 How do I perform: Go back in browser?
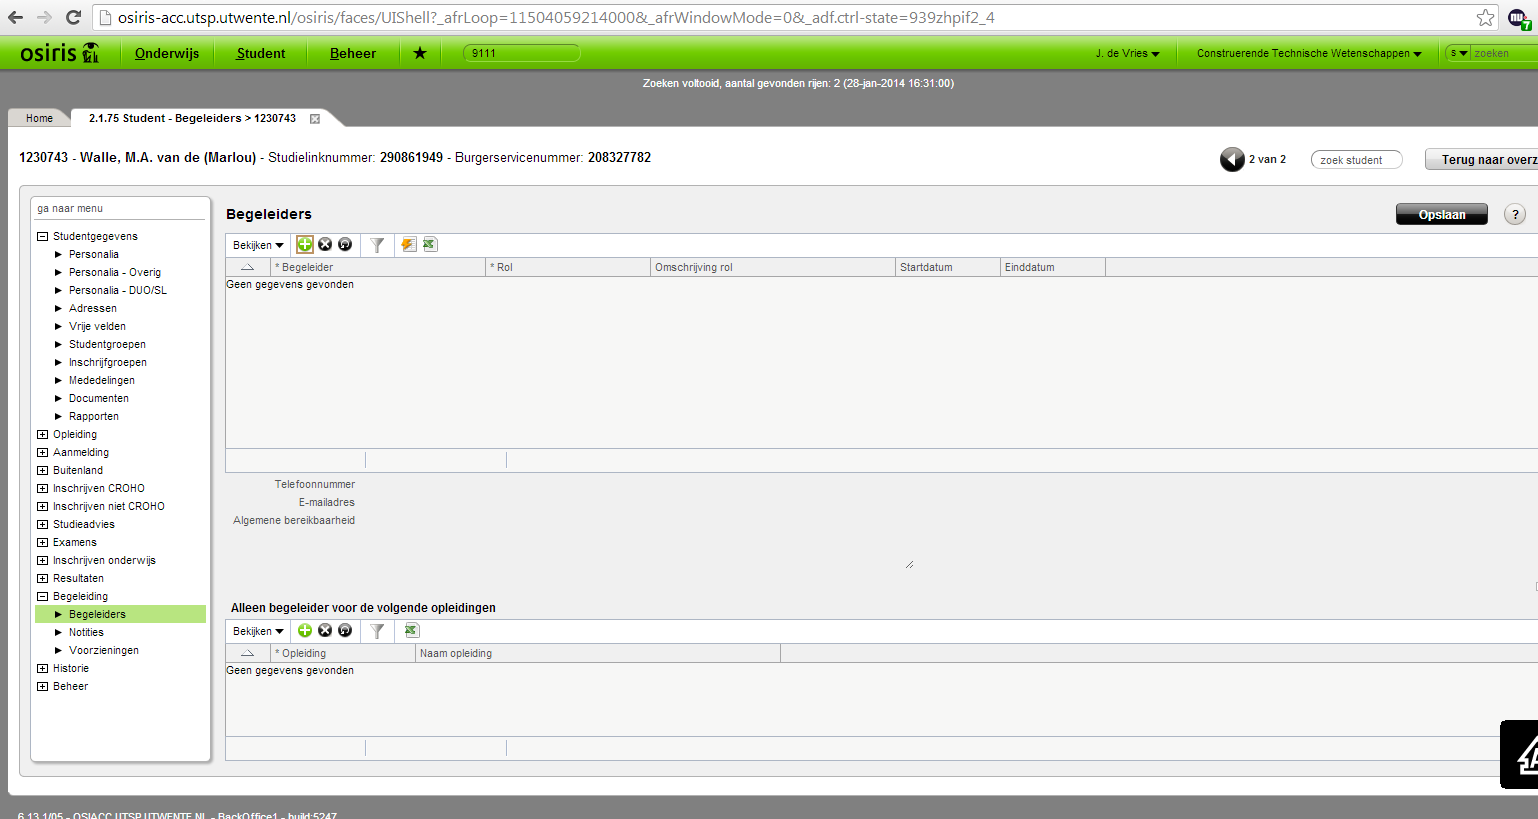16,17
